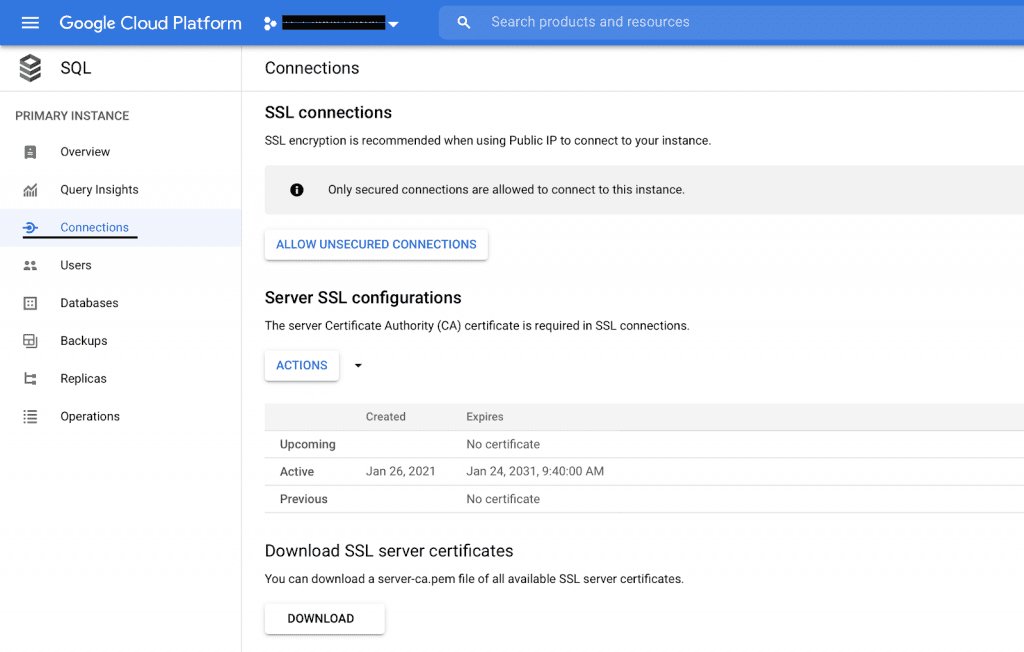Click the Databases grid icon
Image resolution: width=1024 pixels, height=652 pixels.
pos(30,303)
